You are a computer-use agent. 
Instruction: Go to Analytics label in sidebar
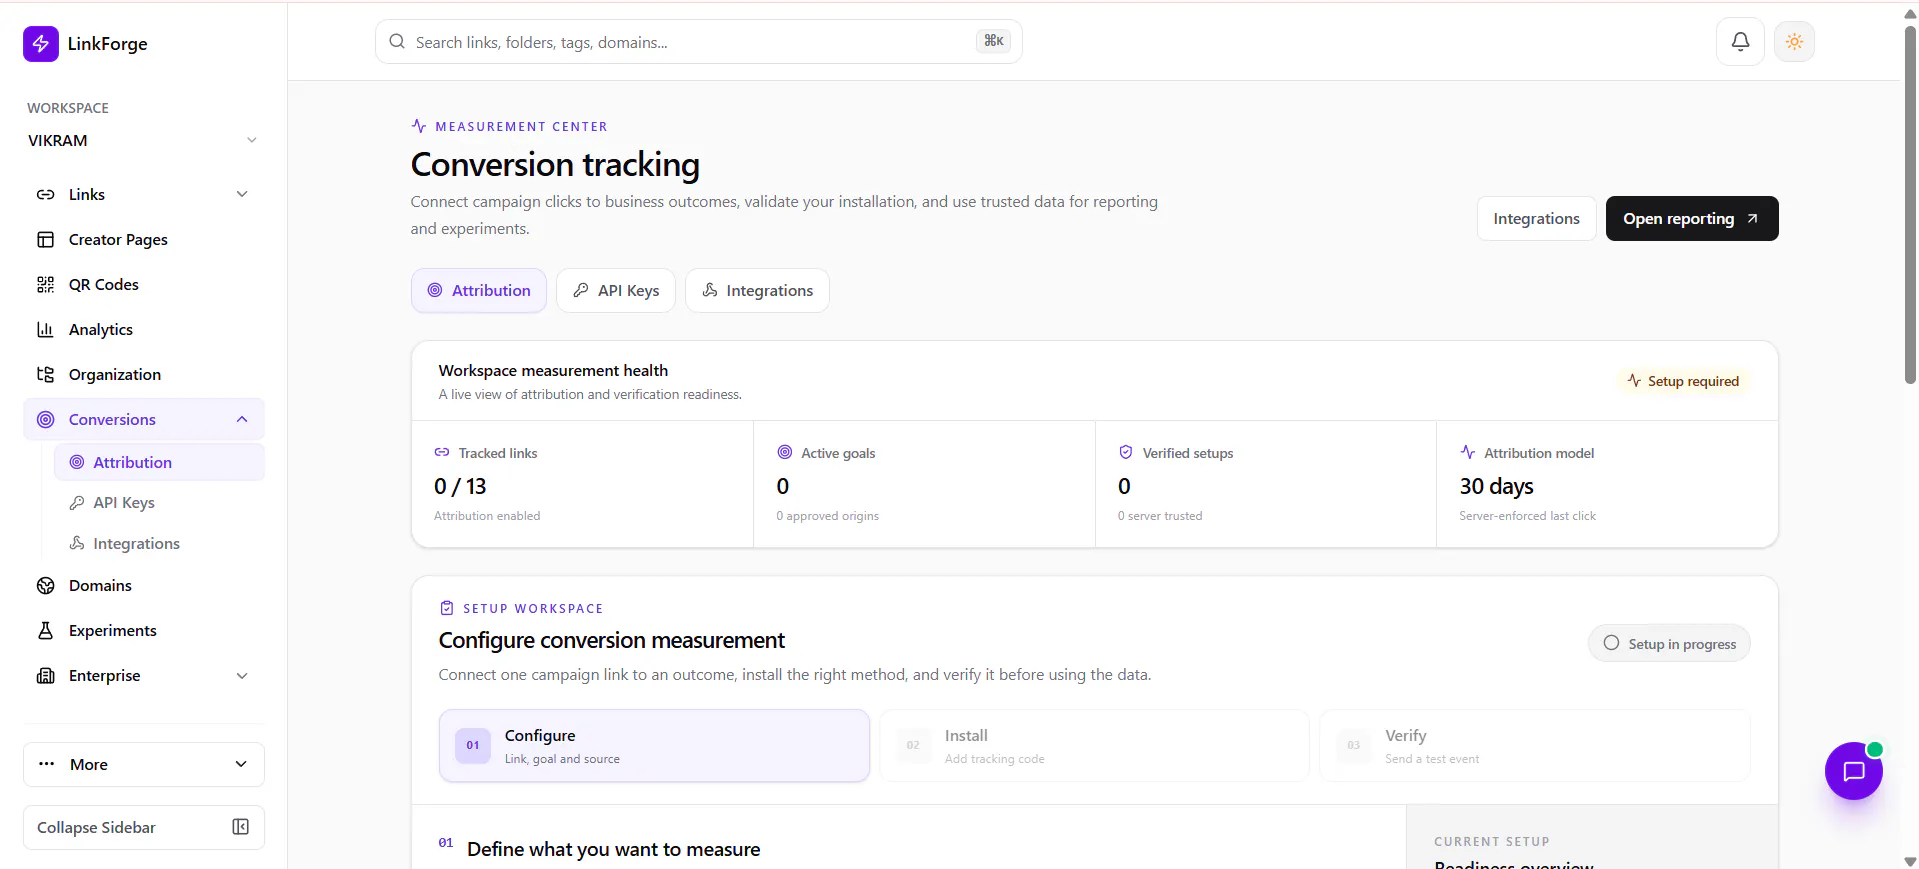pyautogui.click(x=101, y=330)
